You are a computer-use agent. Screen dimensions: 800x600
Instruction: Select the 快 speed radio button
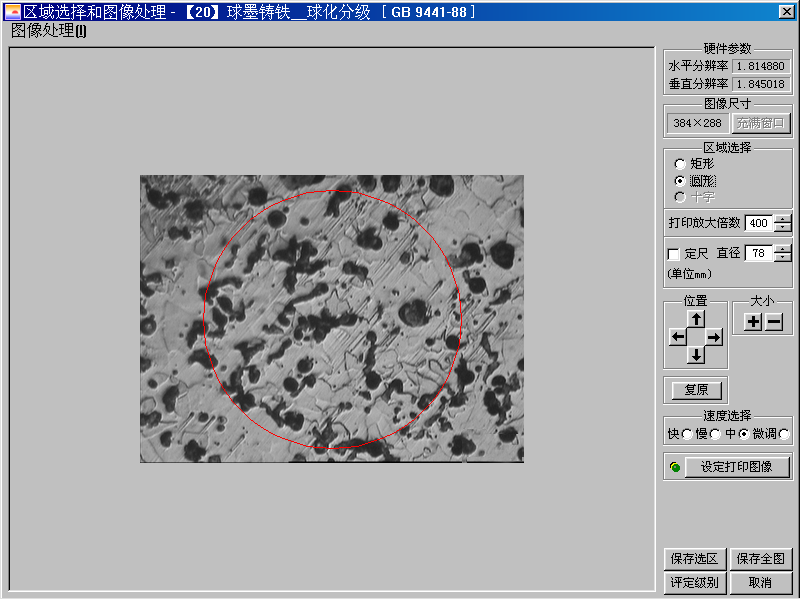tap(686, 434)
